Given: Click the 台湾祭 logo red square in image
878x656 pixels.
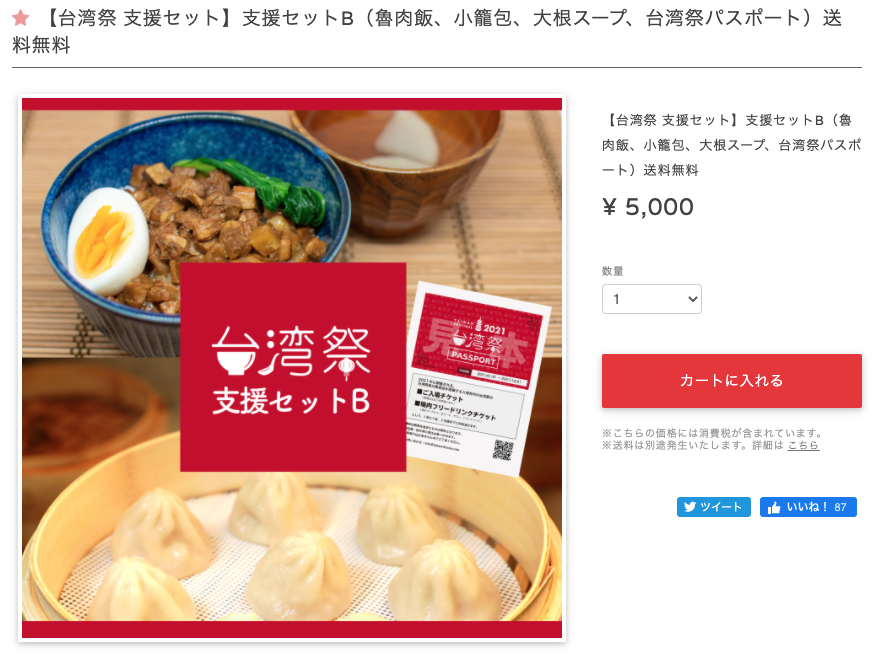Looking at the screenshot, I should click(x=293, y=367).
